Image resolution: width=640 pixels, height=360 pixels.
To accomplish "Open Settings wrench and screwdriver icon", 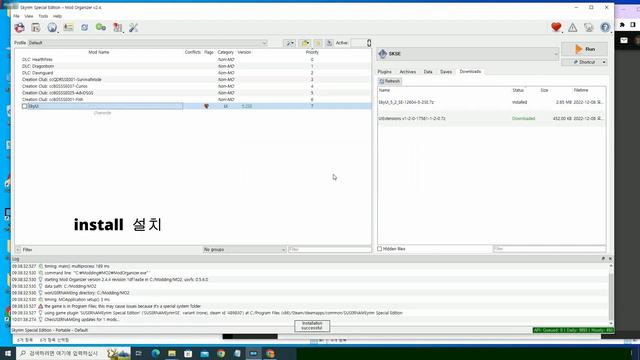I will pos(133,27).
